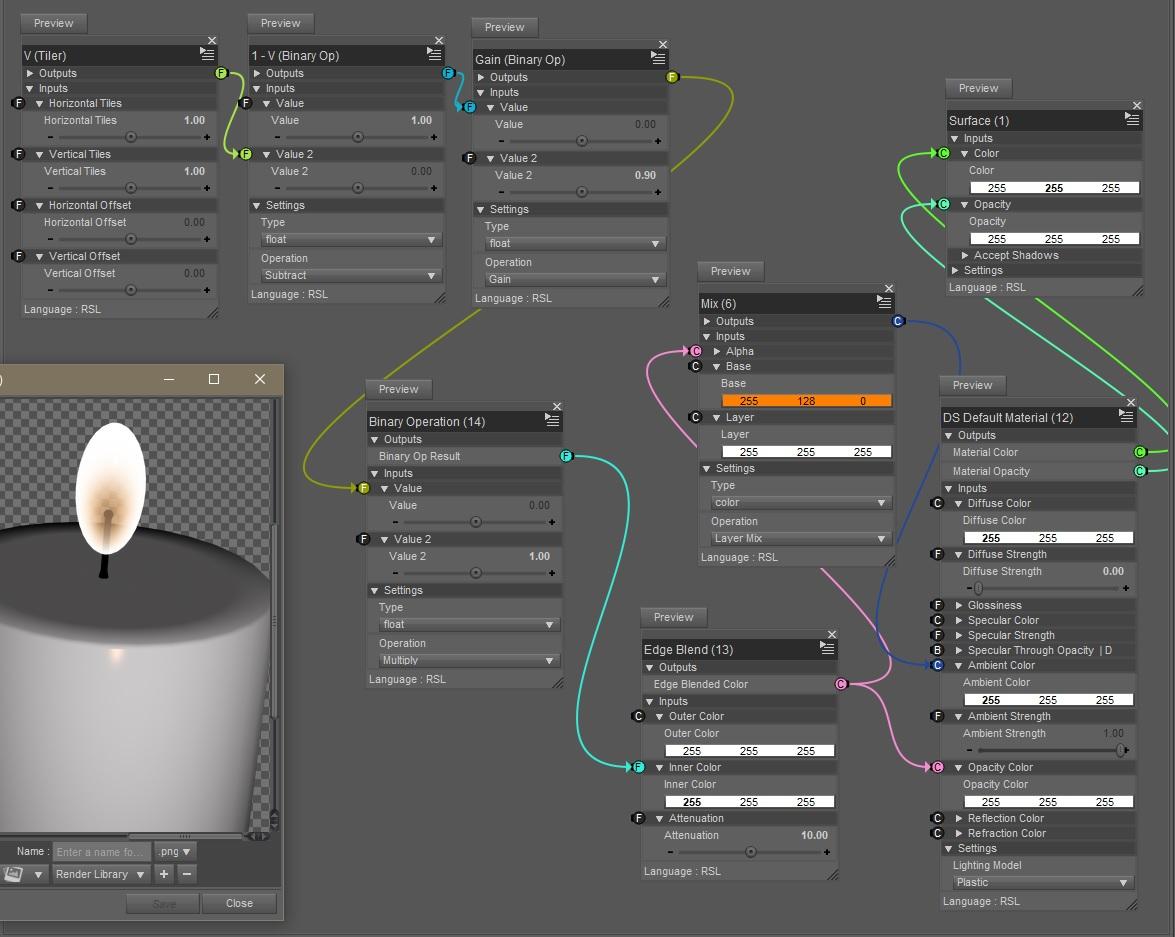Viewport: 1175px width, 937px height.
Task: Click Preview tab above V (Tiler)
Action: pos(53,23)
